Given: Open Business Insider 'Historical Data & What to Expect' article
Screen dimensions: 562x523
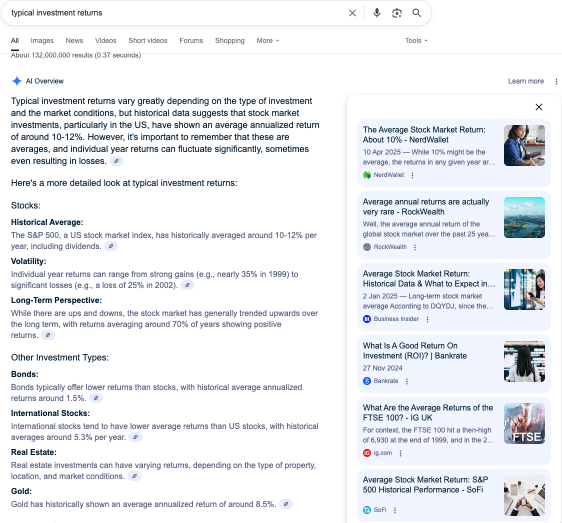Looking at the screenshot, I should click(x=429, y=279).
